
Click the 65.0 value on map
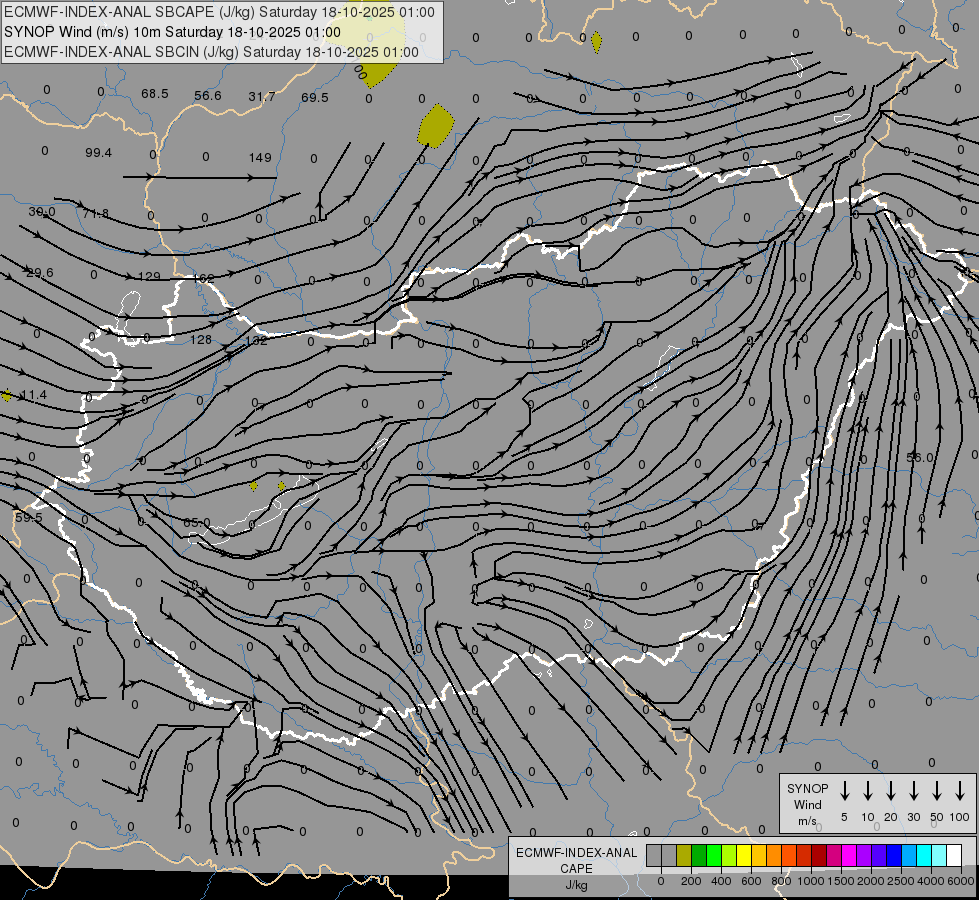pyautogui.click(x=197, y=523)
